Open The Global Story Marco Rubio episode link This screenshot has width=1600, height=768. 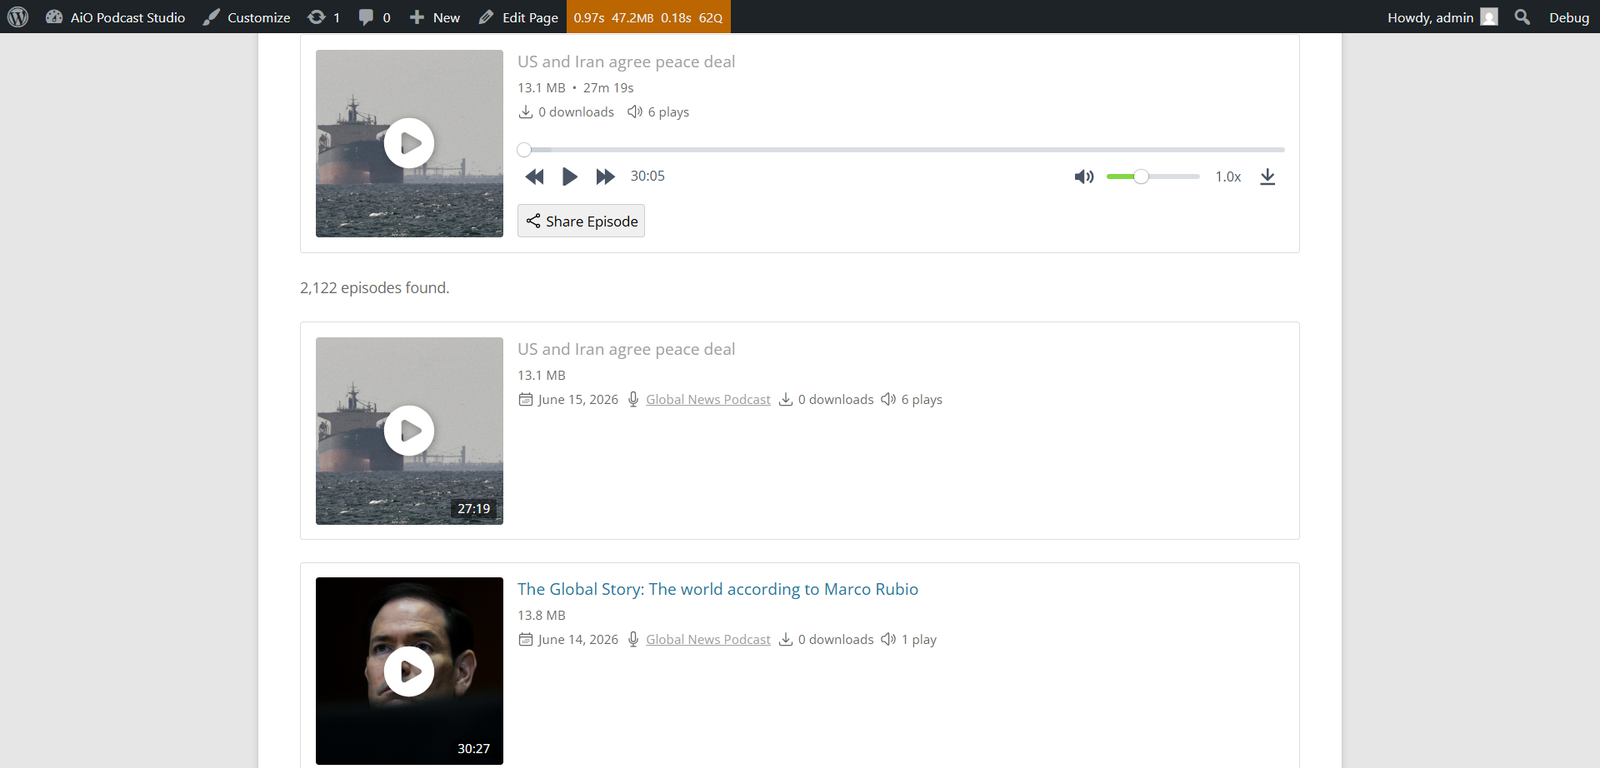(x=718, y=589)
